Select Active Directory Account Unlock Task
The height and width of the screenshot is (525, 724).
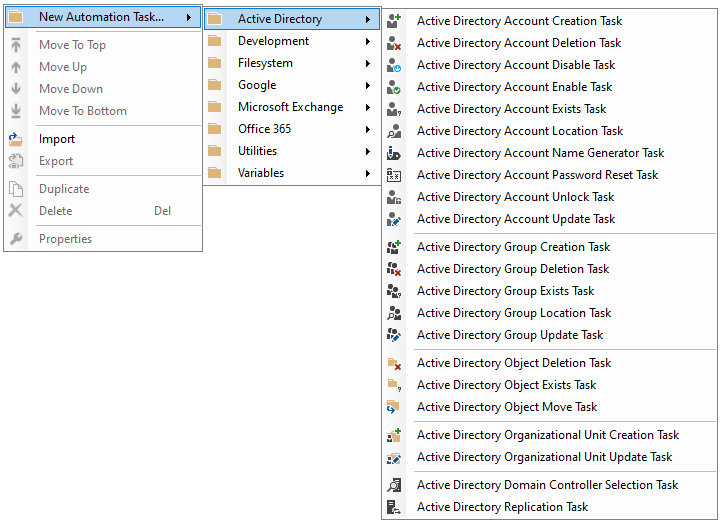(515, 197)
